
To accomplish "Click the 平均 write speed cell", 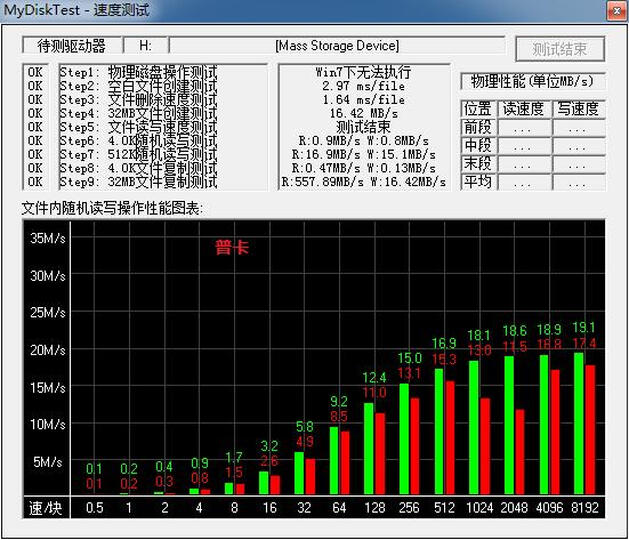I will 578,183.
